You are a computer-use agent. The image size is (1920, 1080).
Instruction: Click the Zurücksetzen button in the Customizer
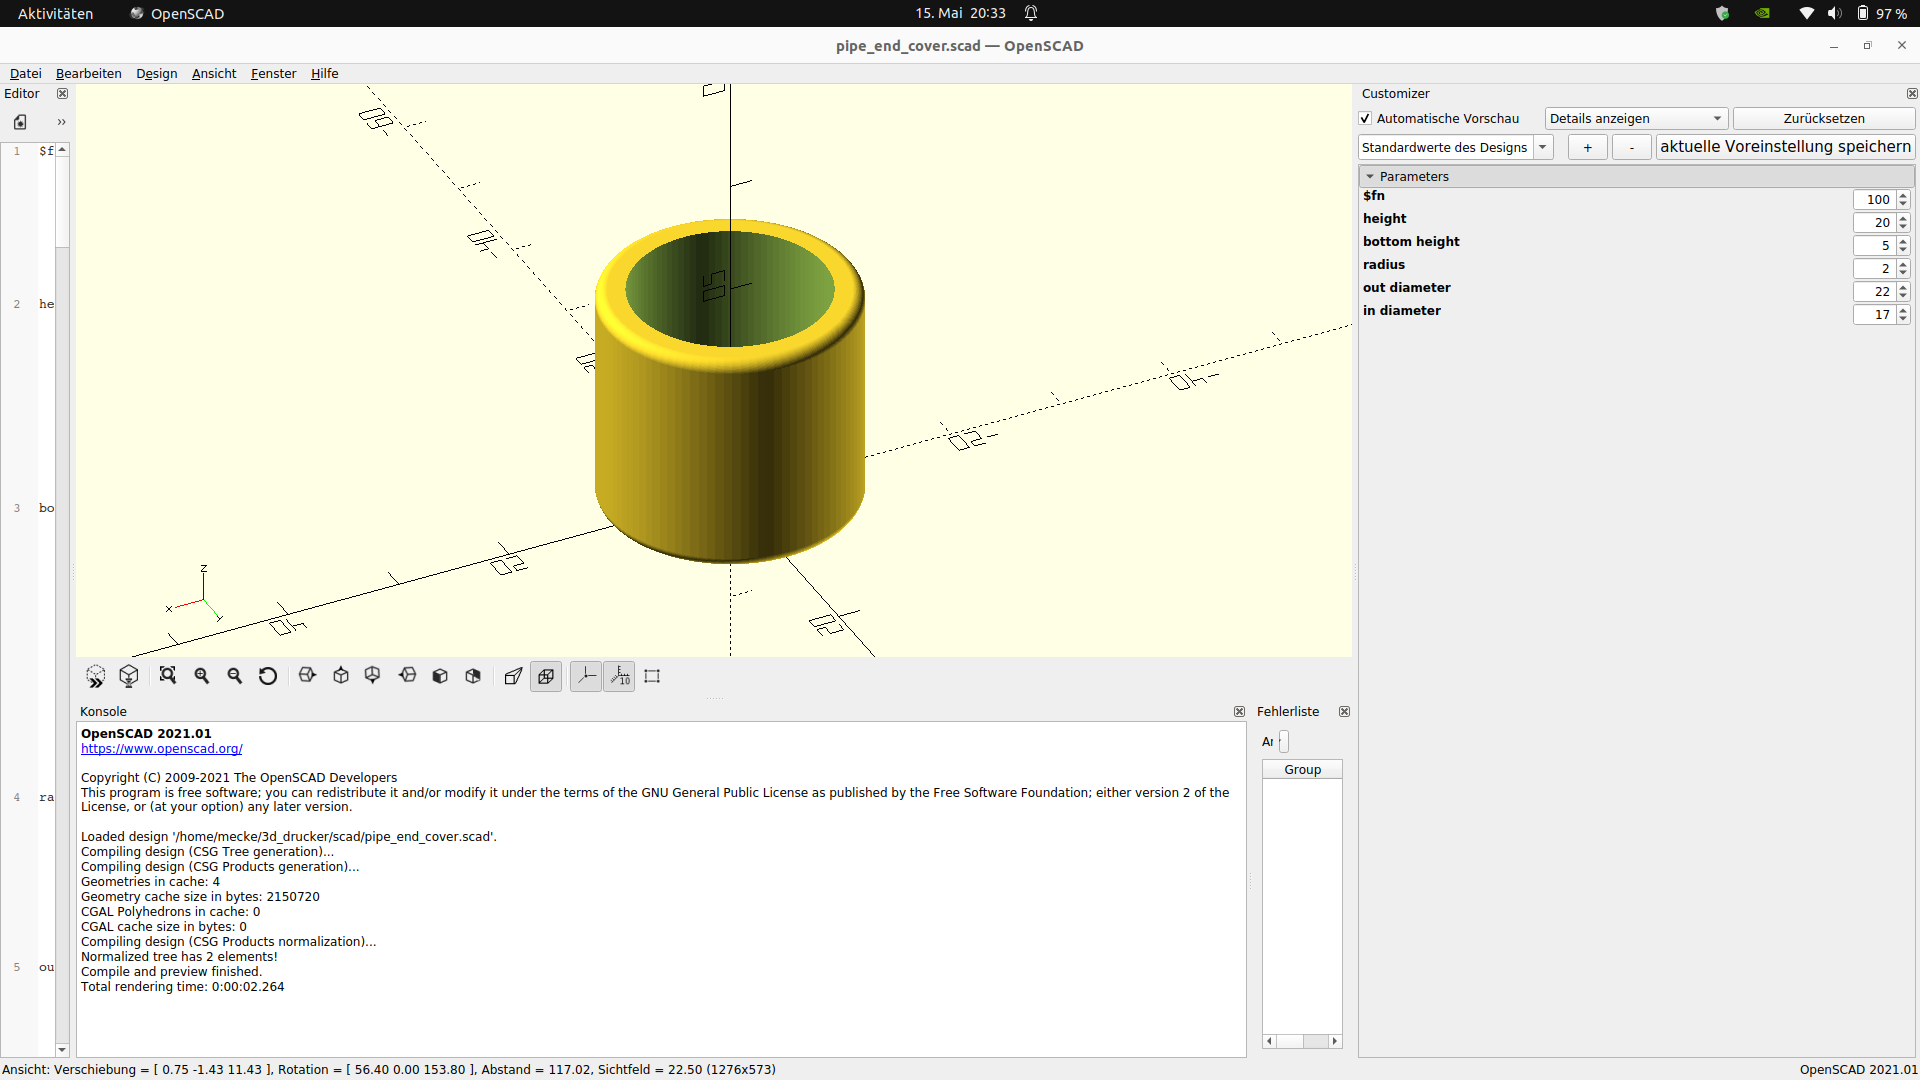pyautogui.click(x=1823, y=118)
